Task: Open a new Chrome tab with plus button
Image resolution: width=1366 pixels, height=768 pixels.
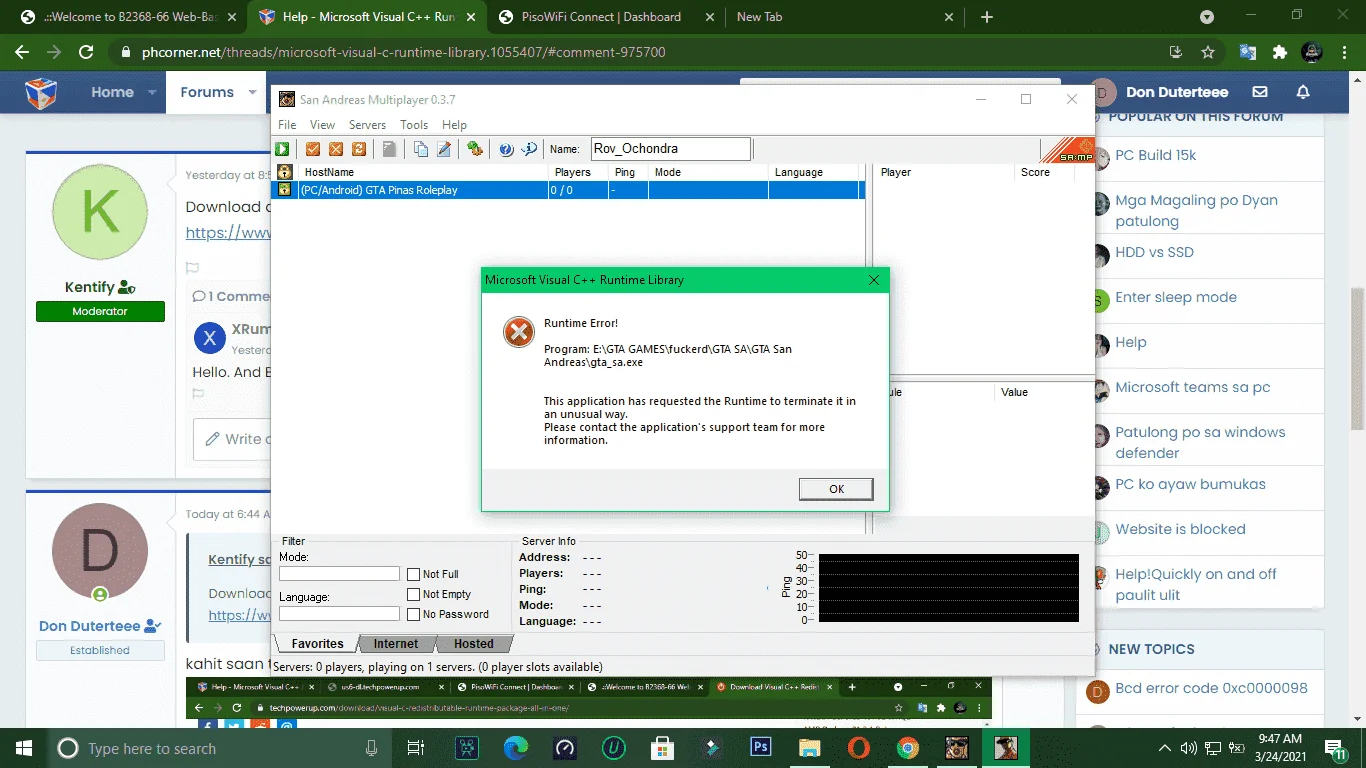Action: point(987,17)
